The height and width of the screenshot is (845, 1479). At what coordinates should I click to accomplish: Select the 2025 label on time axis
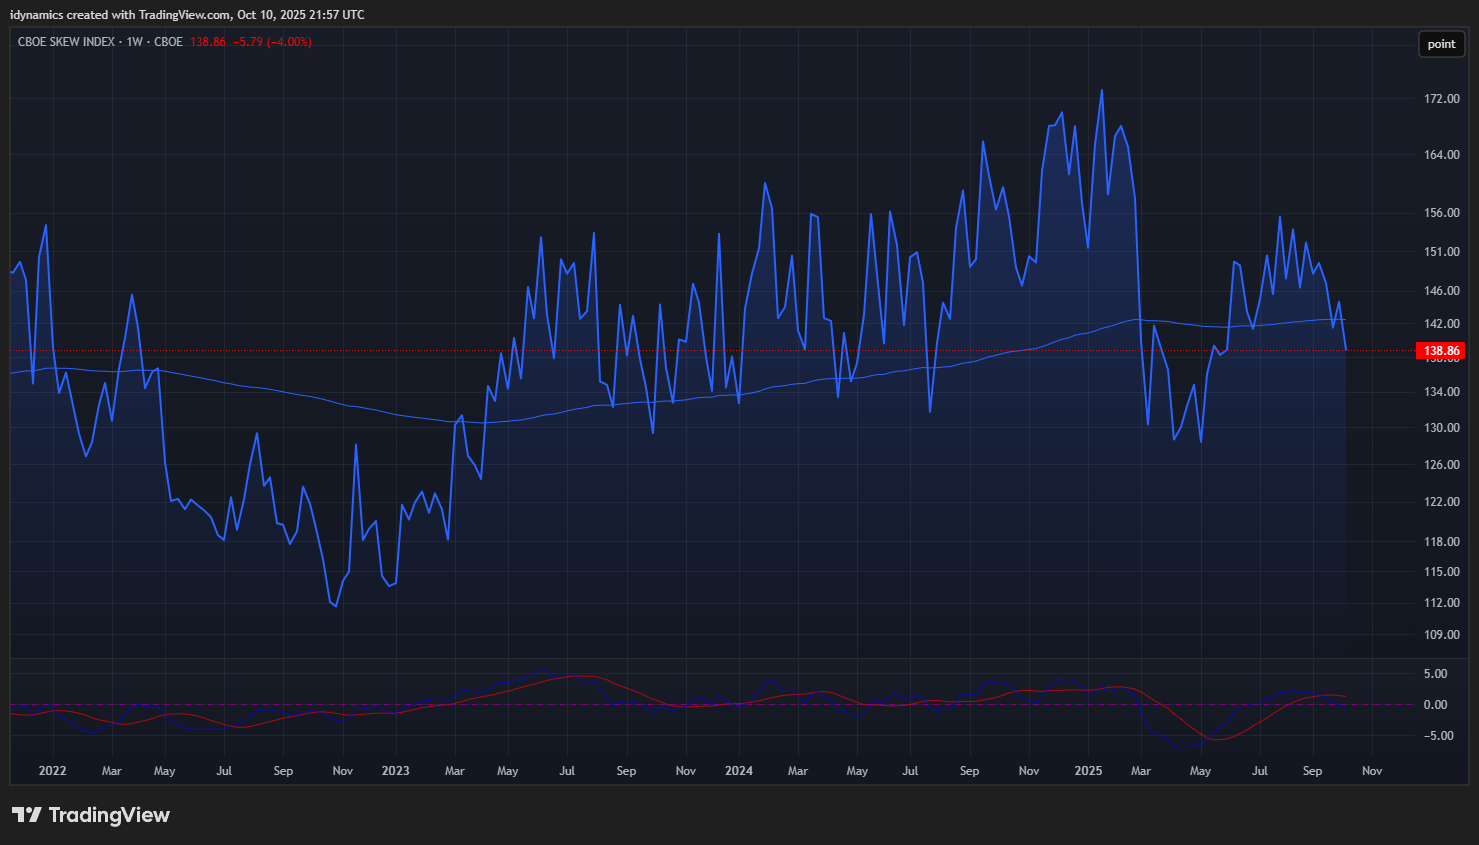(x=1088, y=771)
